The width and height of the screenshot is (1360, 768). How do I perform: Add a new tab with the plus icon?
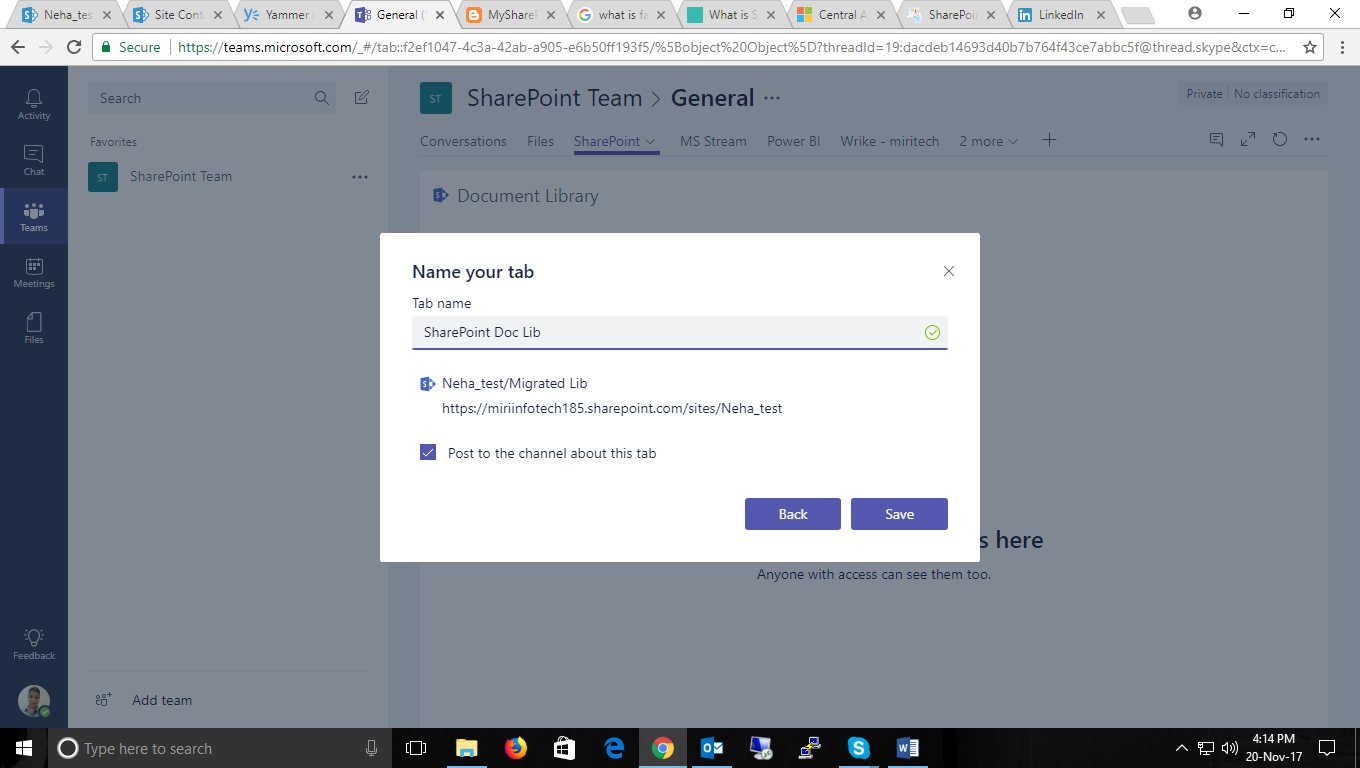(1049, 140)
